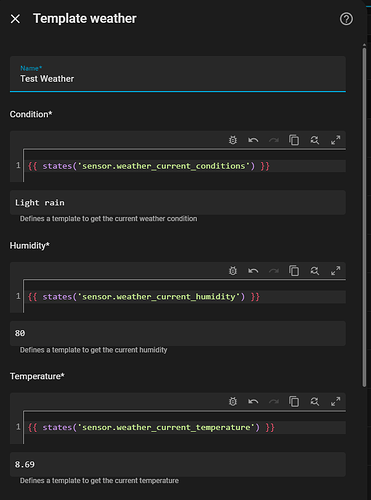Screen dimensions: 371x500
Task: Open find and replace in Humidity editor
Action: (x=315, y=271)
